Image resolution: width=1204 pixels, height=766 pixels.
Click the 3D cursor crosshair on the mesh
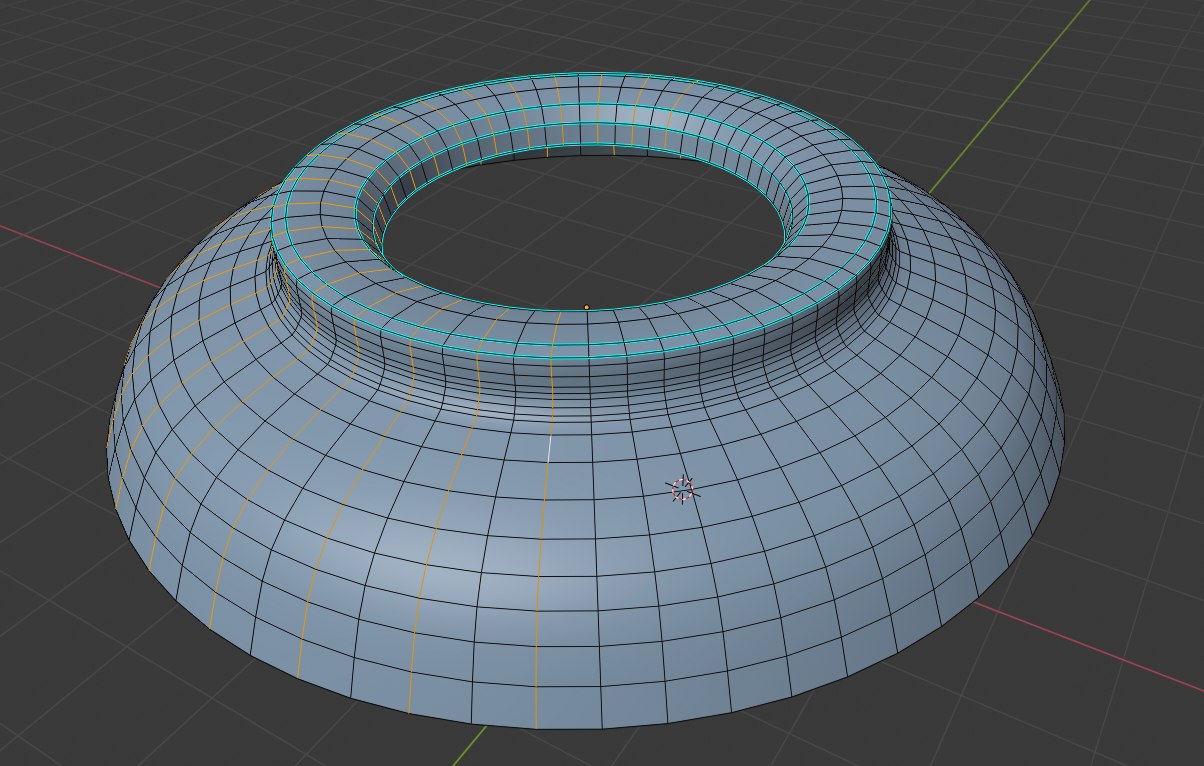coord(683,489)
